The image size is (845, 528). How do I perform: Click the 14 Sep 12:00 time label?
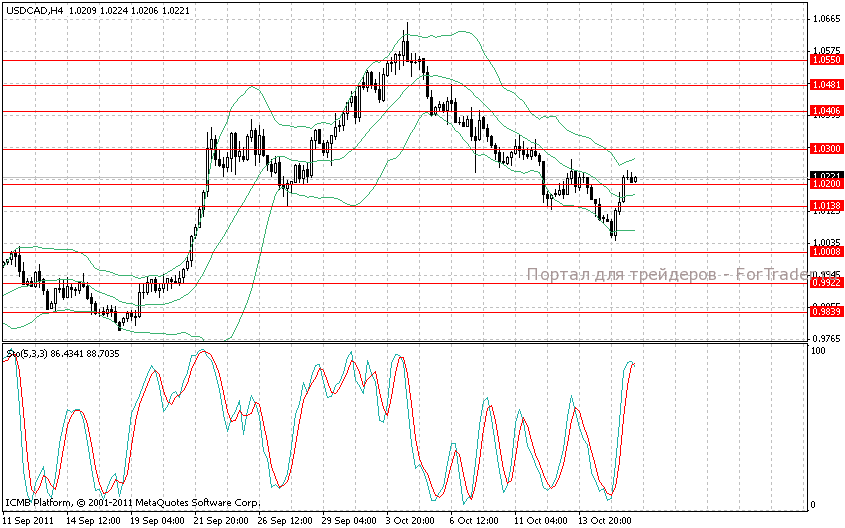[x=93, y=520]
